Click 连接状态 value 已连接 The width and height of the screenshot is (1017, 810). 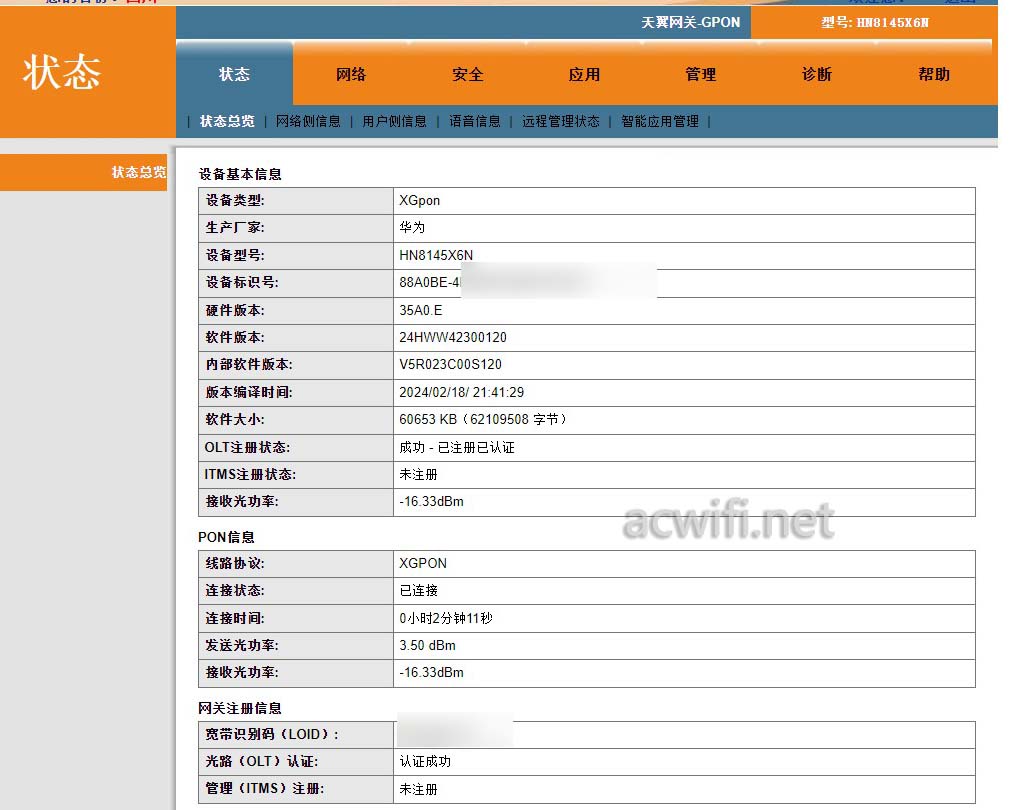418,590
